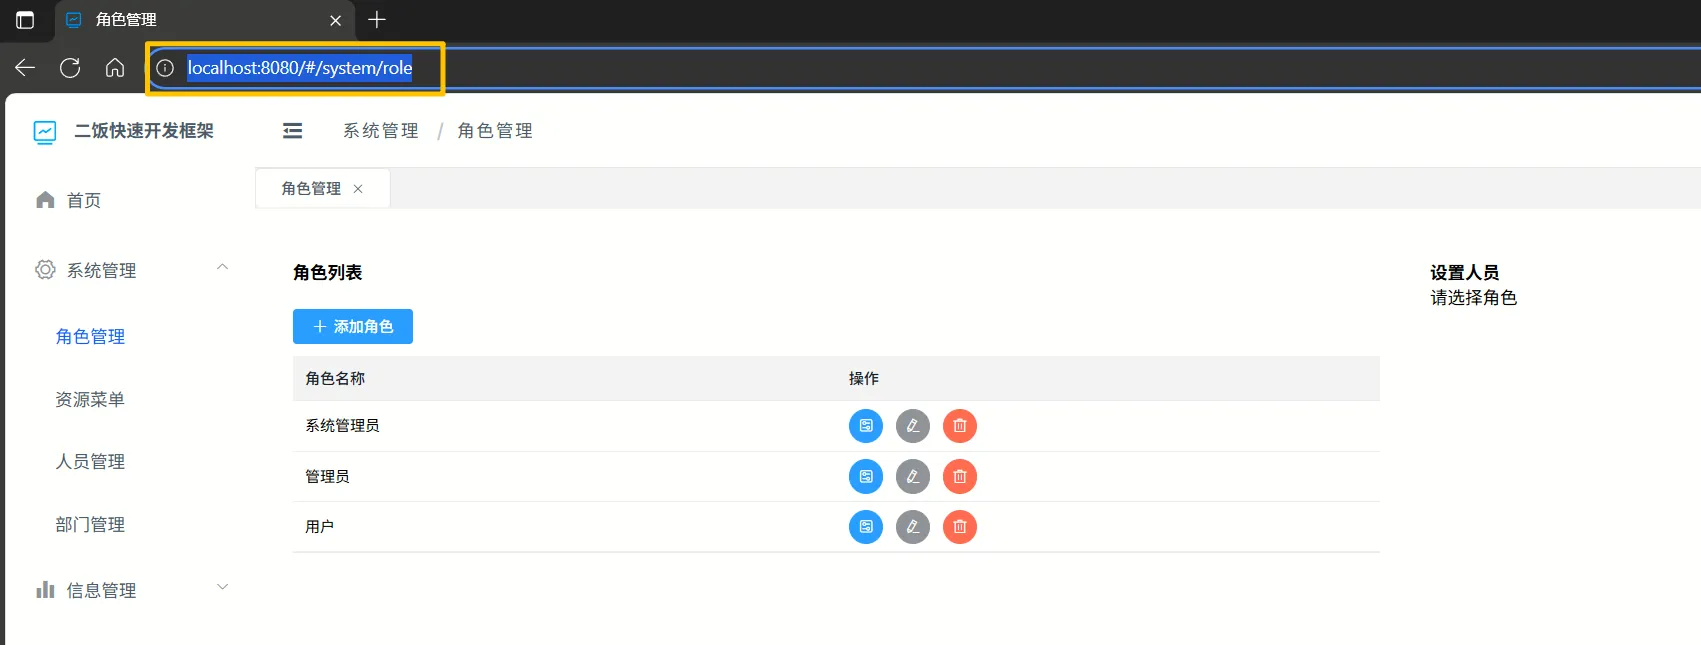Go to 首页 from the sidebar
This screenshot has width=1701, height=645.
[x=83, y=201]
